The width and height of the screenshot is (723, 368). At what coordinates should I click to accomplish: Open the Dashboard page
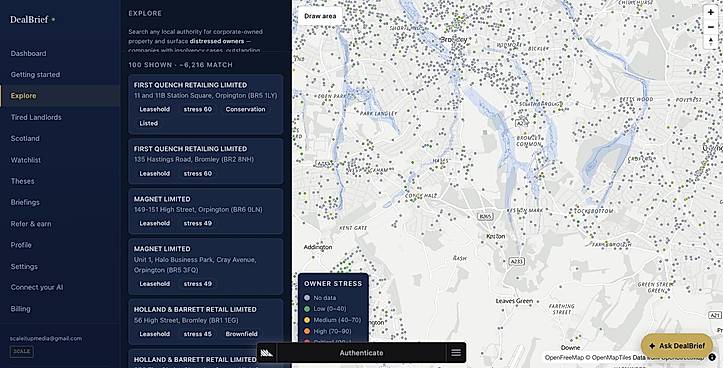pyautogui.click(x=28, y=53)
